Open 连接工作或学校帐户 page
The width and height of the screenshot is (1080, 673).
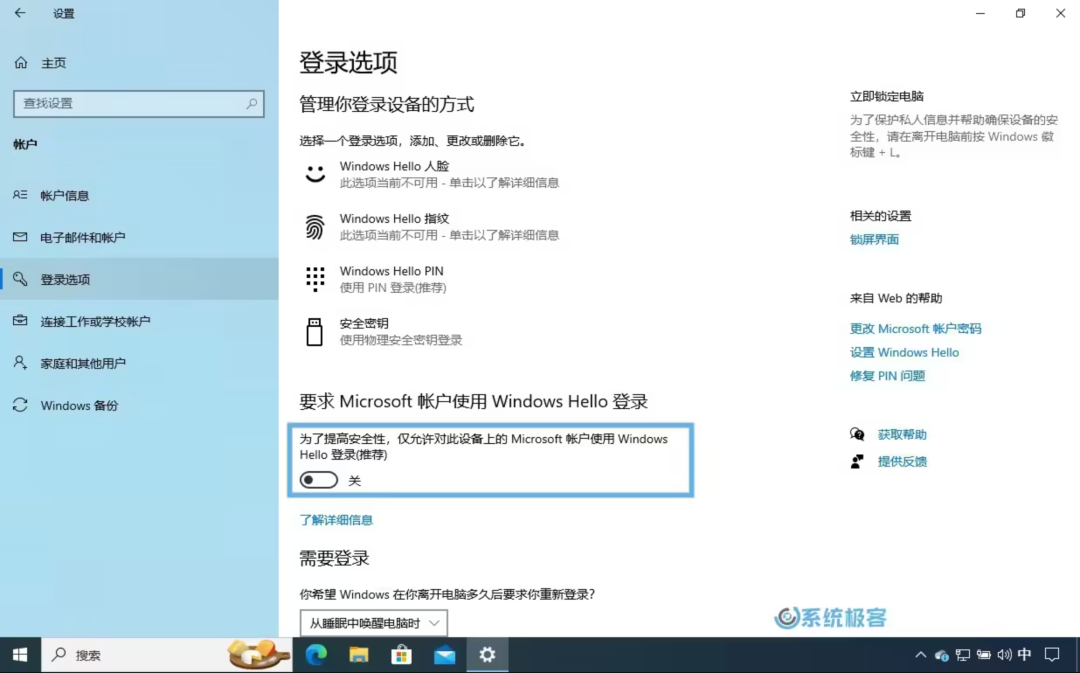point(139,321)
